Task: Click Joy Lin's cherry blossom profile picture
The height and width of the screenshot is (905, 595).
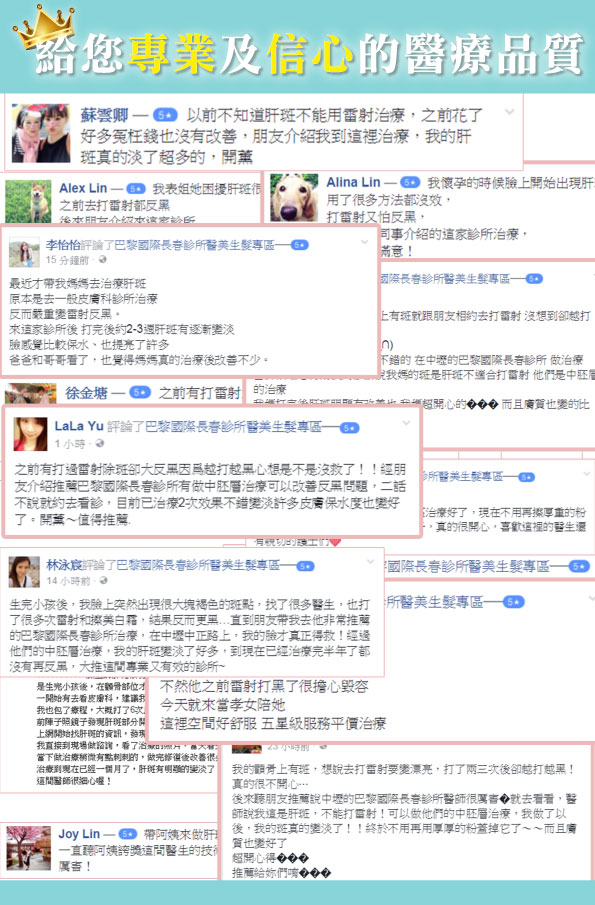Action: click(28, 847)
